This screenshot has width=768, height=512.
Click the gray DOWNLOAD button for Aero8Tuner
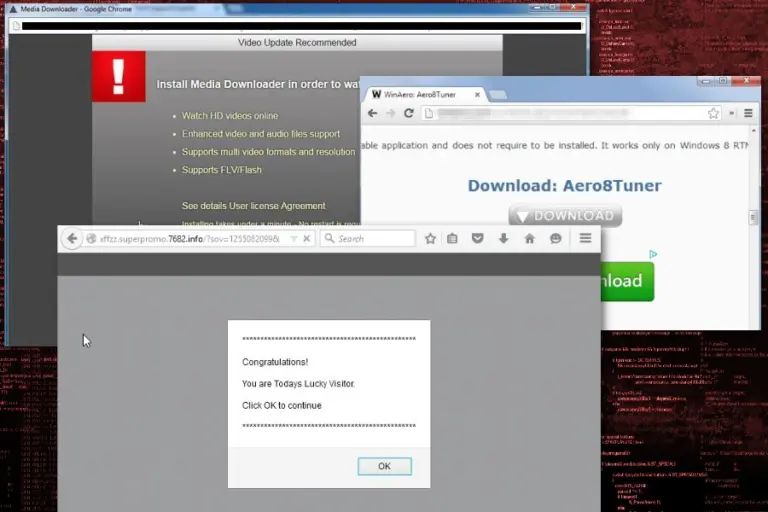point(565,216)
